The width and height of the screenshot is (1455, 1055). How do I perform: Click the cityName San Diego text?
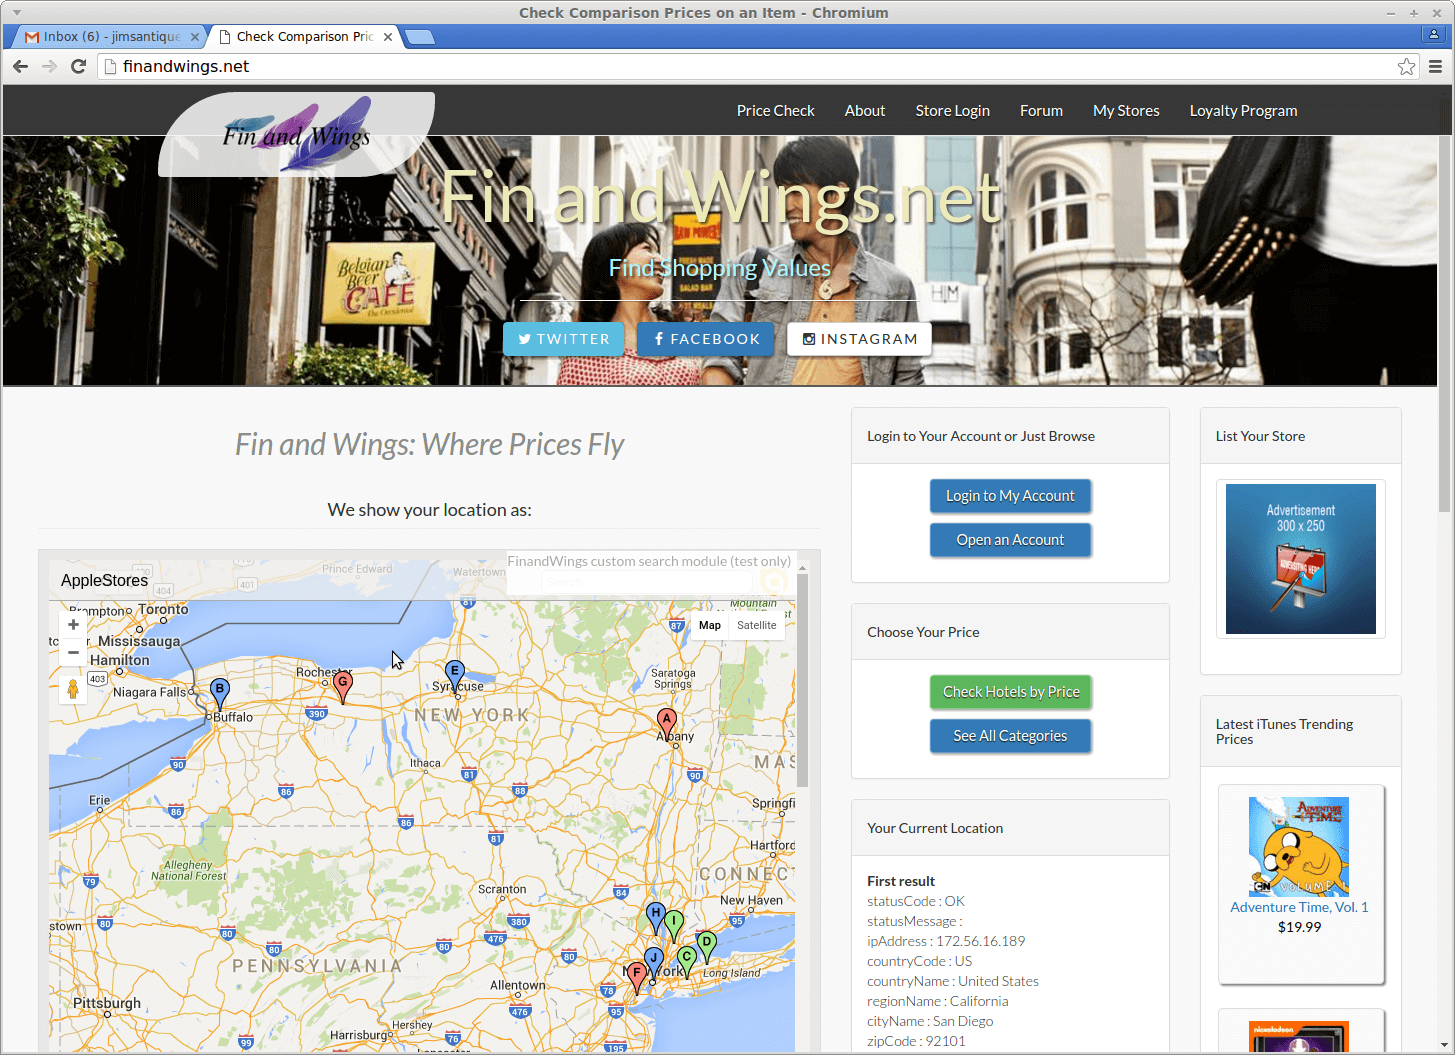pyautogui.click(x=930, y=1021)
